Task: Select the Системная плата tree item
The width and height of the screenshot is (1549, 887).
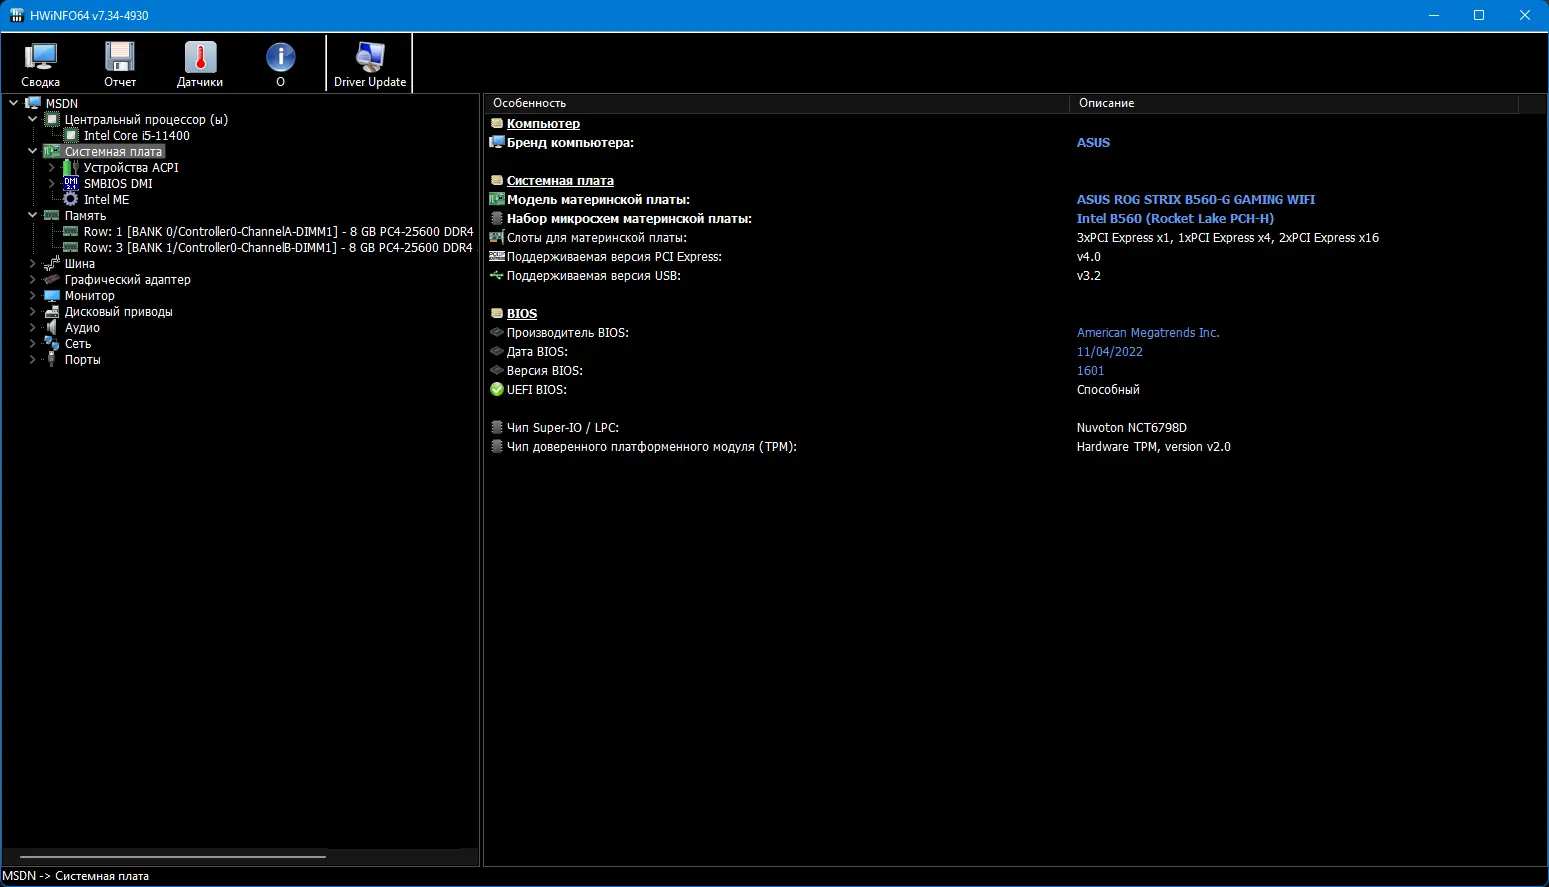Action: pyautogui.click(x=113, y=151)
